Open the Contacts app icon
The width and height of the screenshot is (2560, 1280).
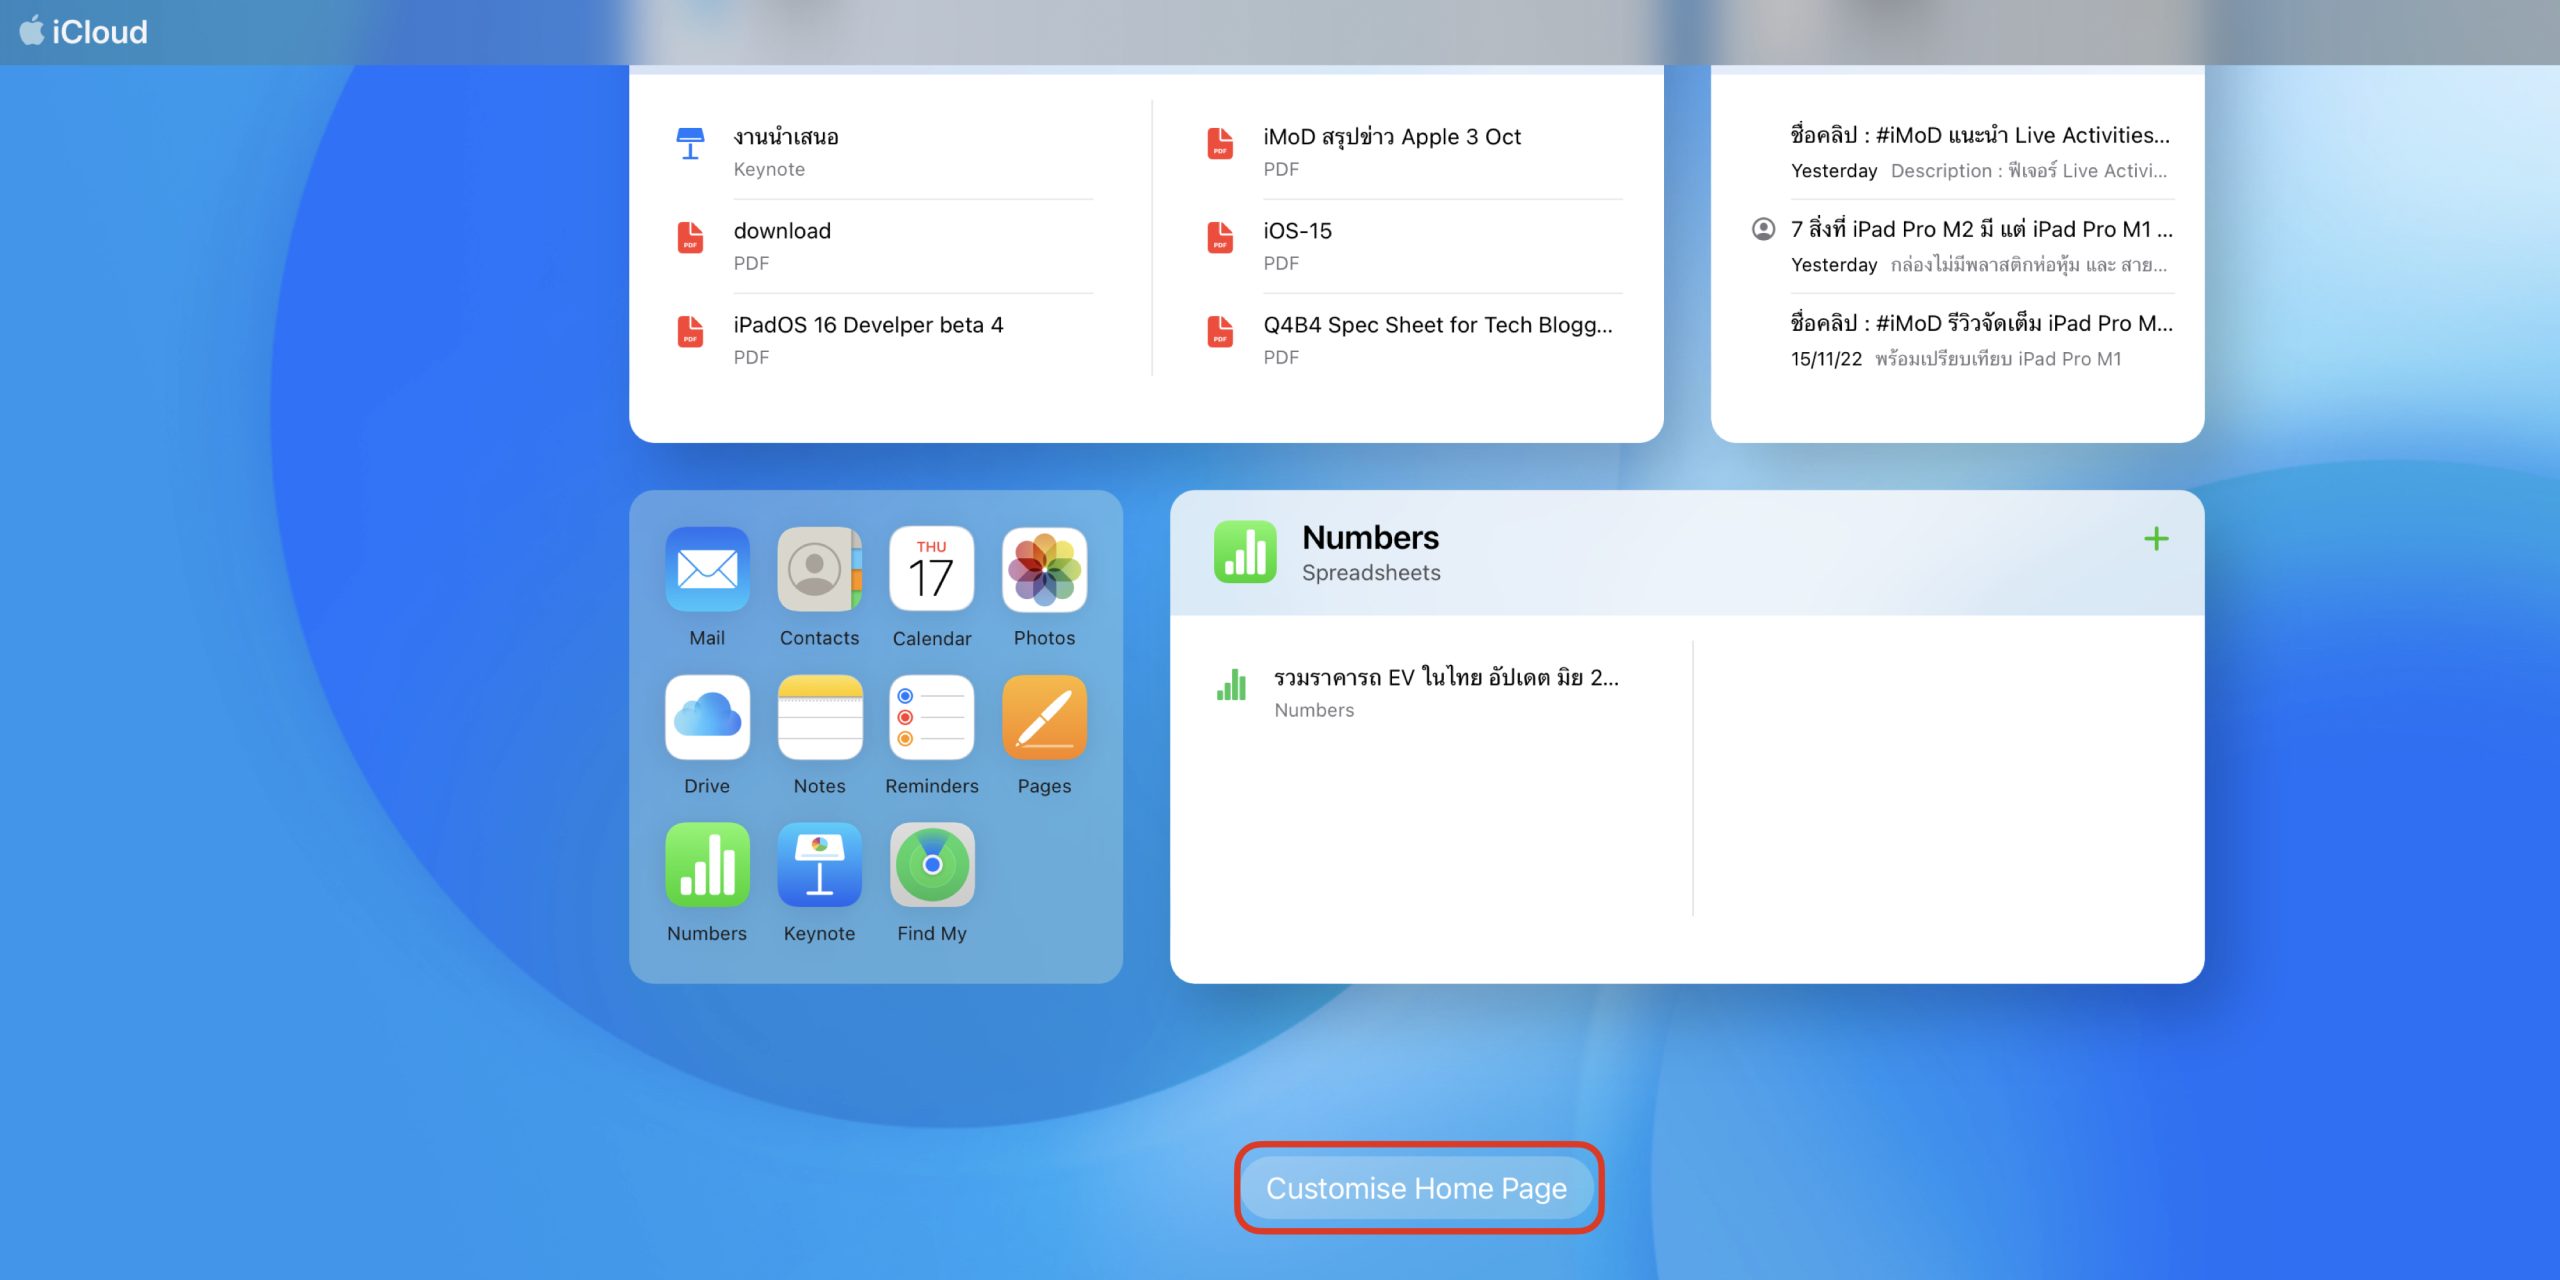tap(819, 570)
